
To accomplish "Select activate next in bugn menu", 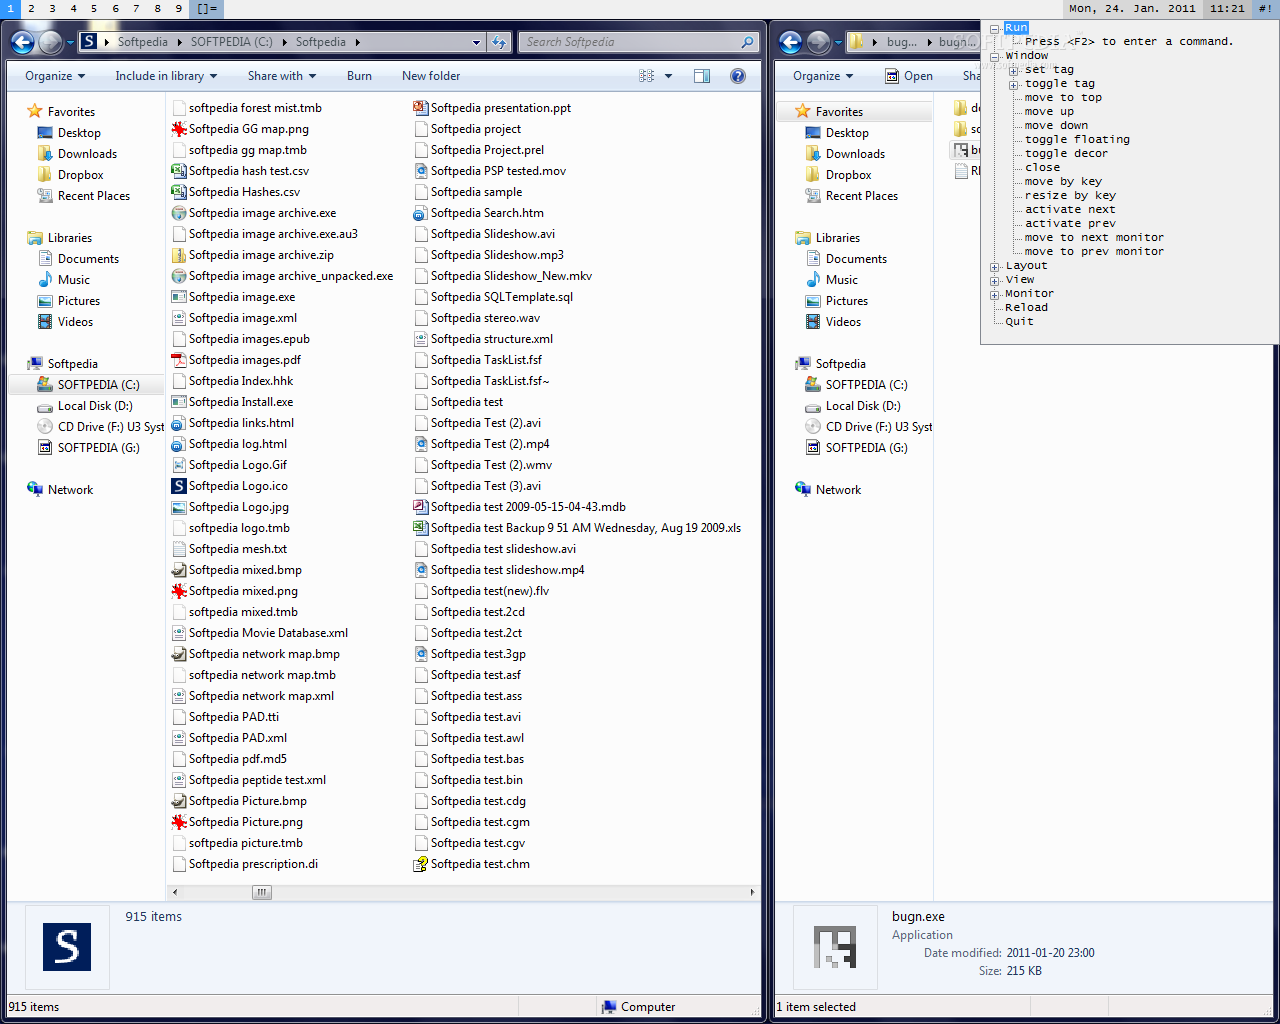I will point(1070,210).
